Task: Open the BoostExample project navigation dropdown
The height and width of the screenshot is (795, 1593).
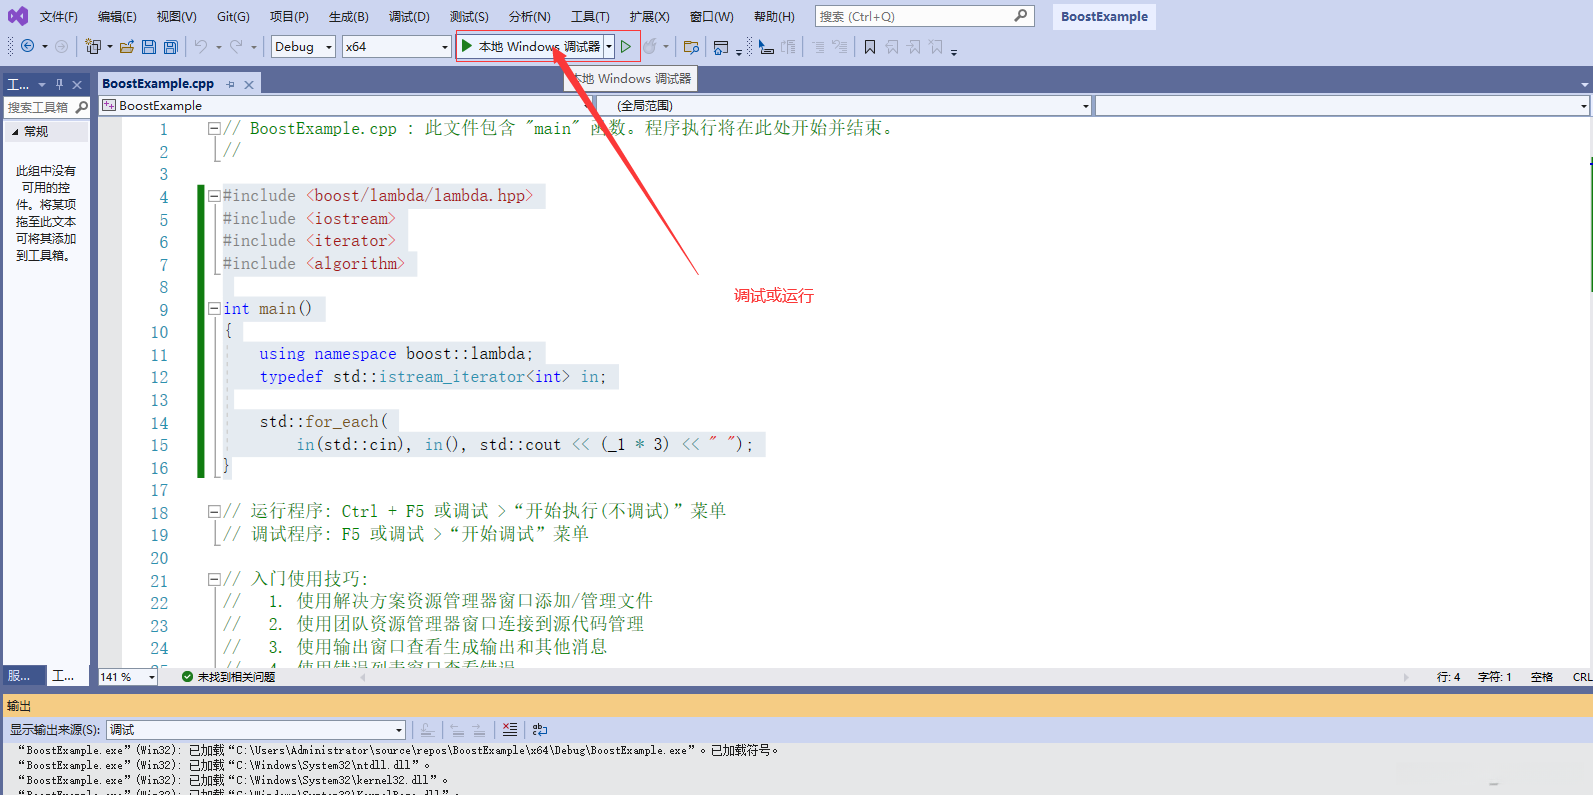Action: (347, 105)
